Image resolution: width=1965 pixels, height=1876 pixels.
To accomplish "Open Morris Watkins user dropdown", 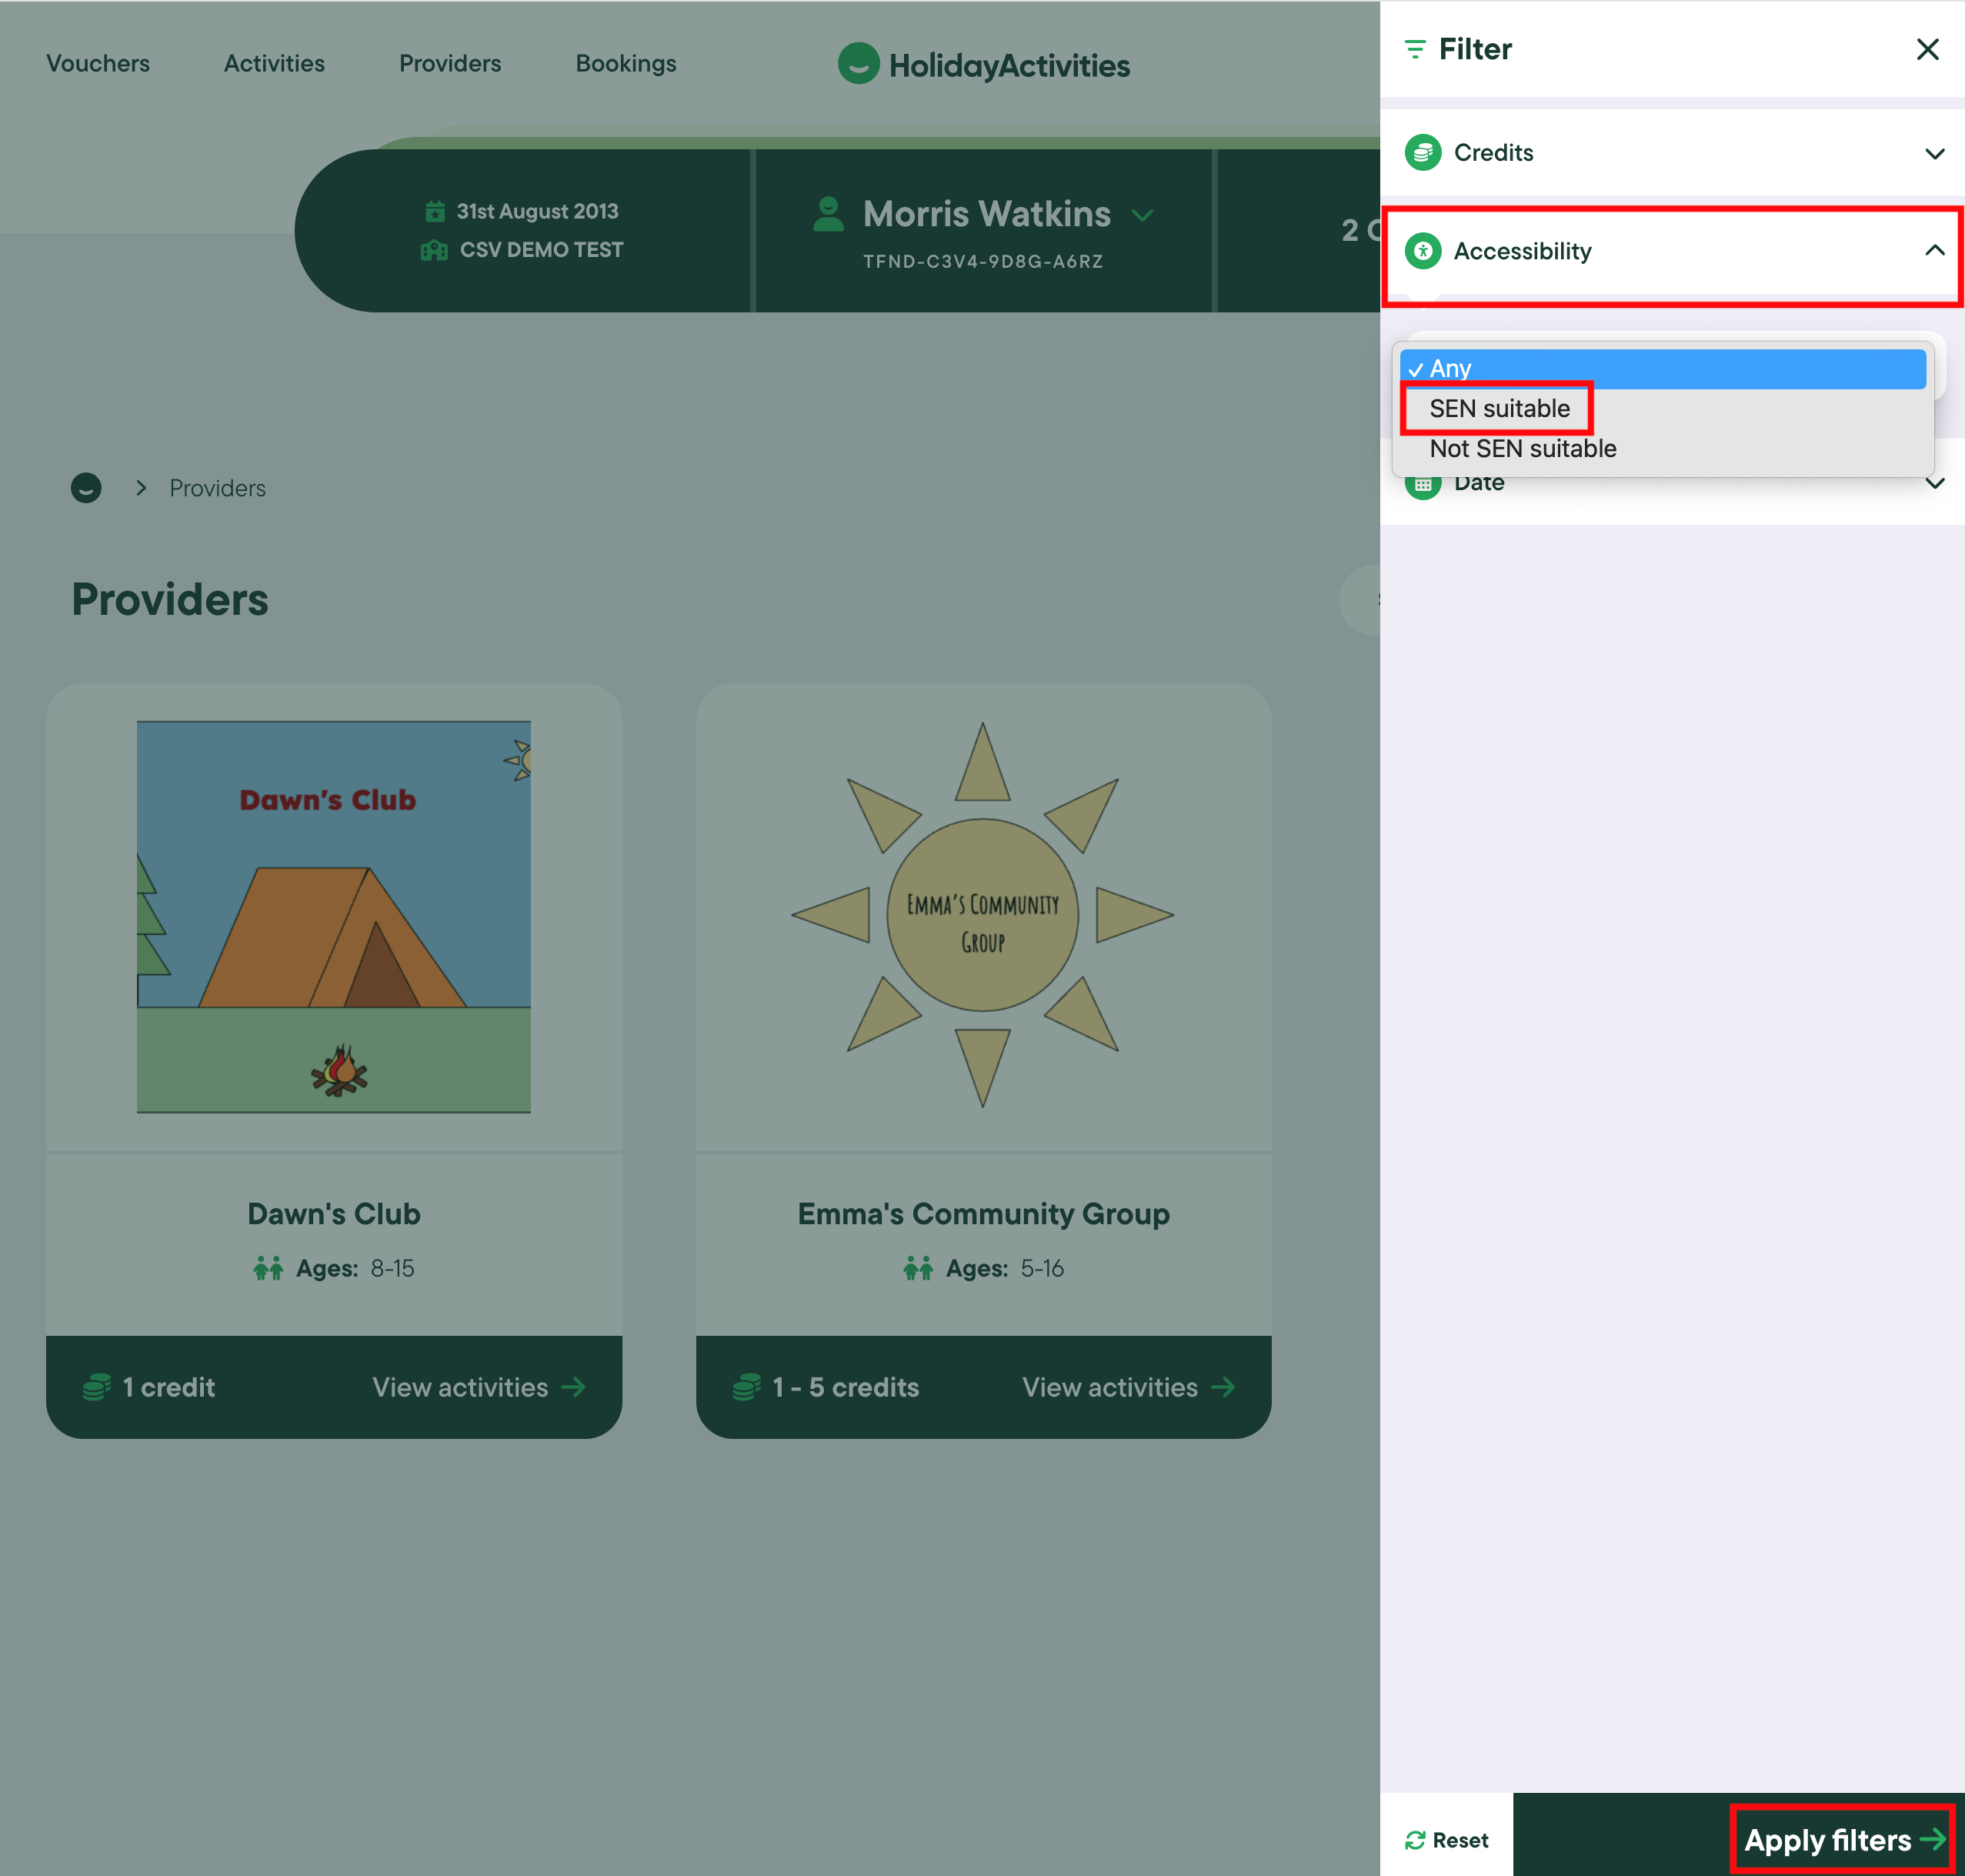I will (x=1141, y=216).
